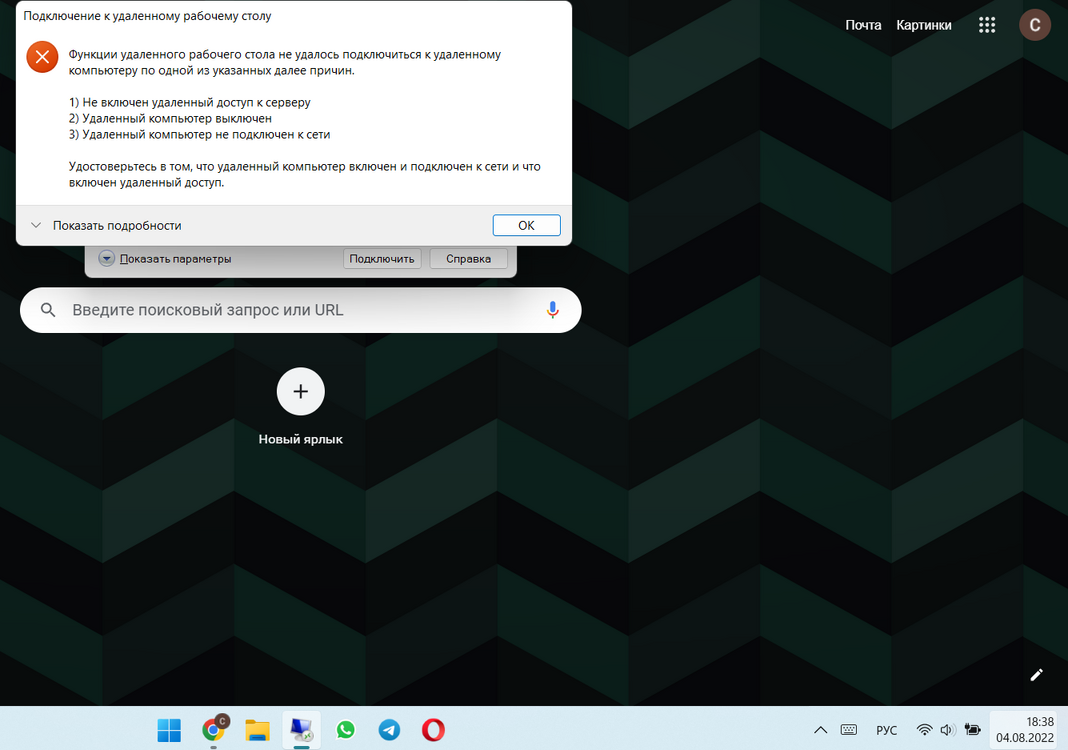1068x750 pixels.
Task: Start voice search with the microphone icon
Action: [552, 310]
